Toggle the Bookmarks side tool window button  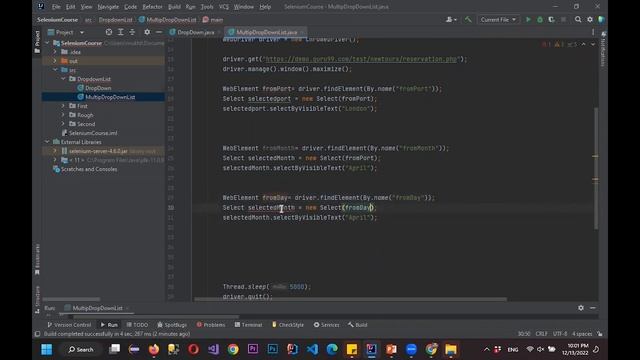[37, 259]
